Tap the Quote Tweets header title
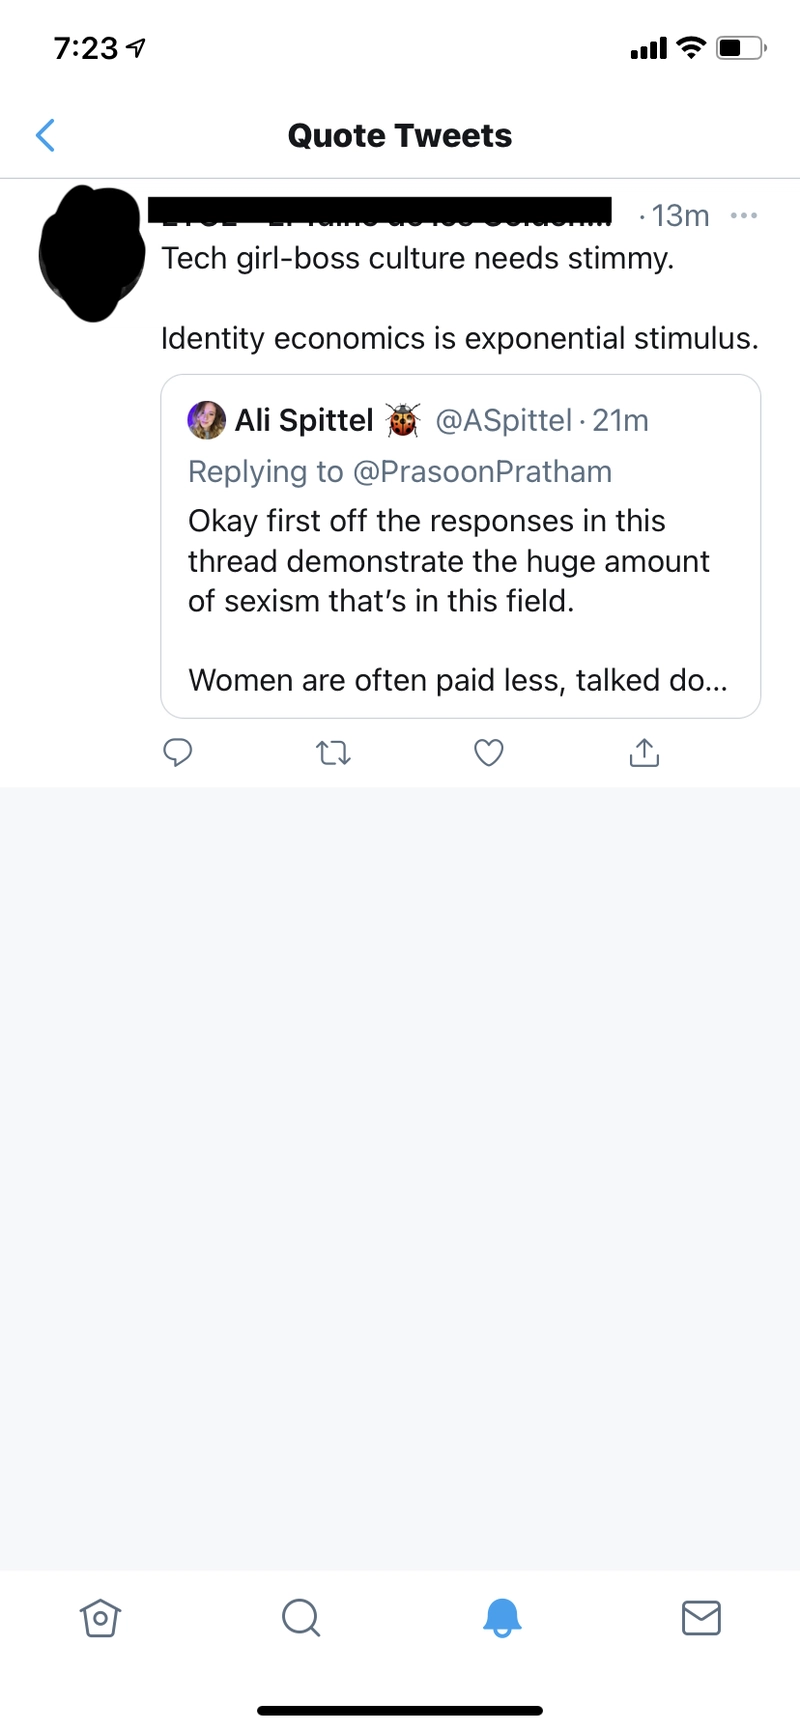This screenshot has width=800, height=1731. click(400, 135)
